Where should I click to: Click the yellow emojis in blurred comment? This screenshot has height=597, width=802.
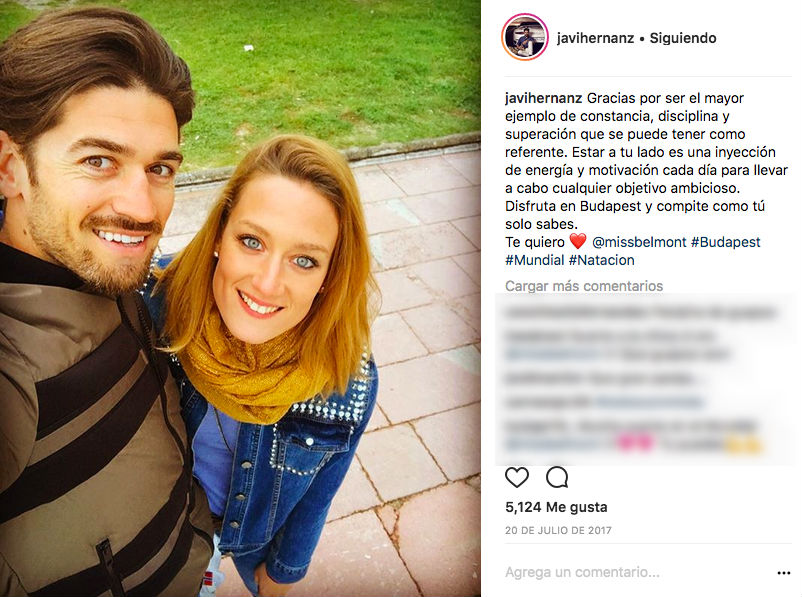click(x=744, y=446)
